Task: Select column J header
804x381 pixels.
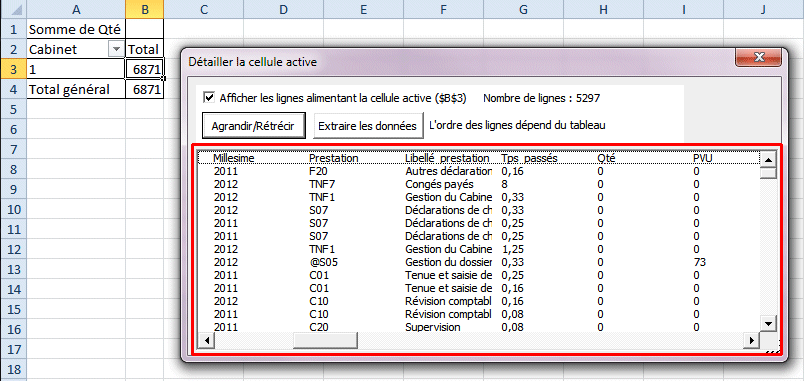Action: tap(763, 9)
